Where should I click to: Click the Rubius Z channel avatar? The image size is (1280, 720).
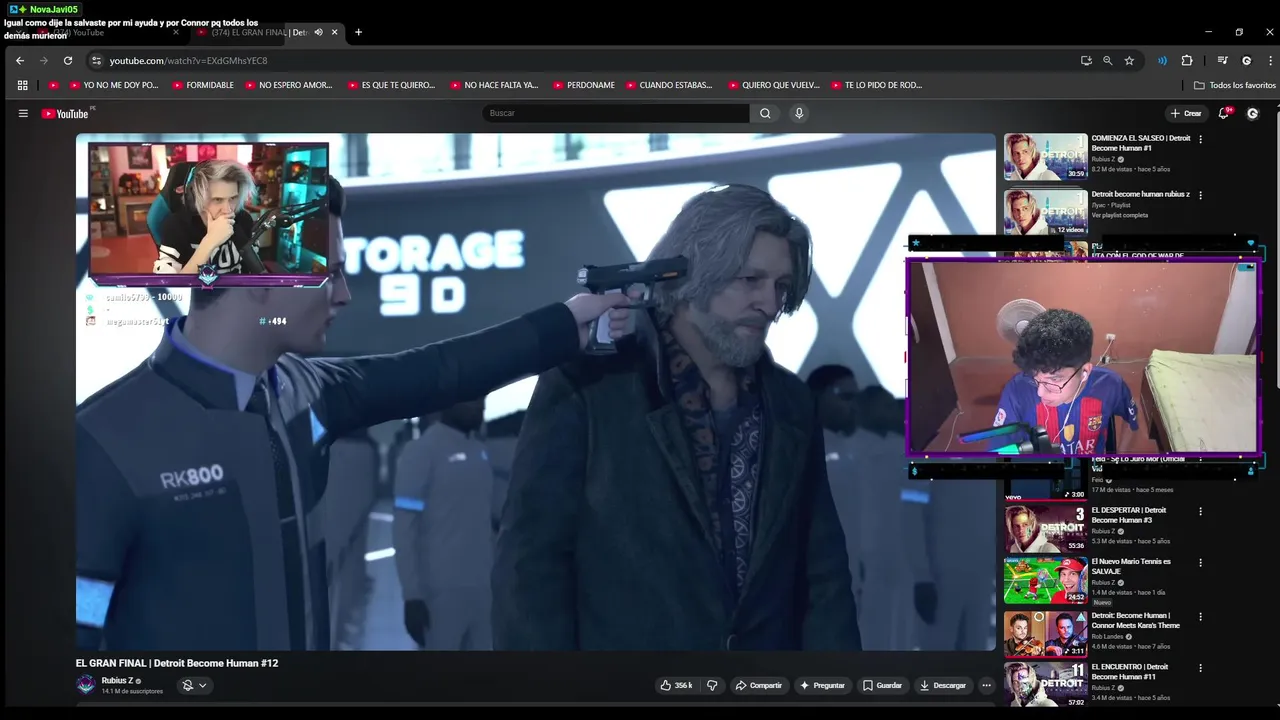[x=86, y=685]
